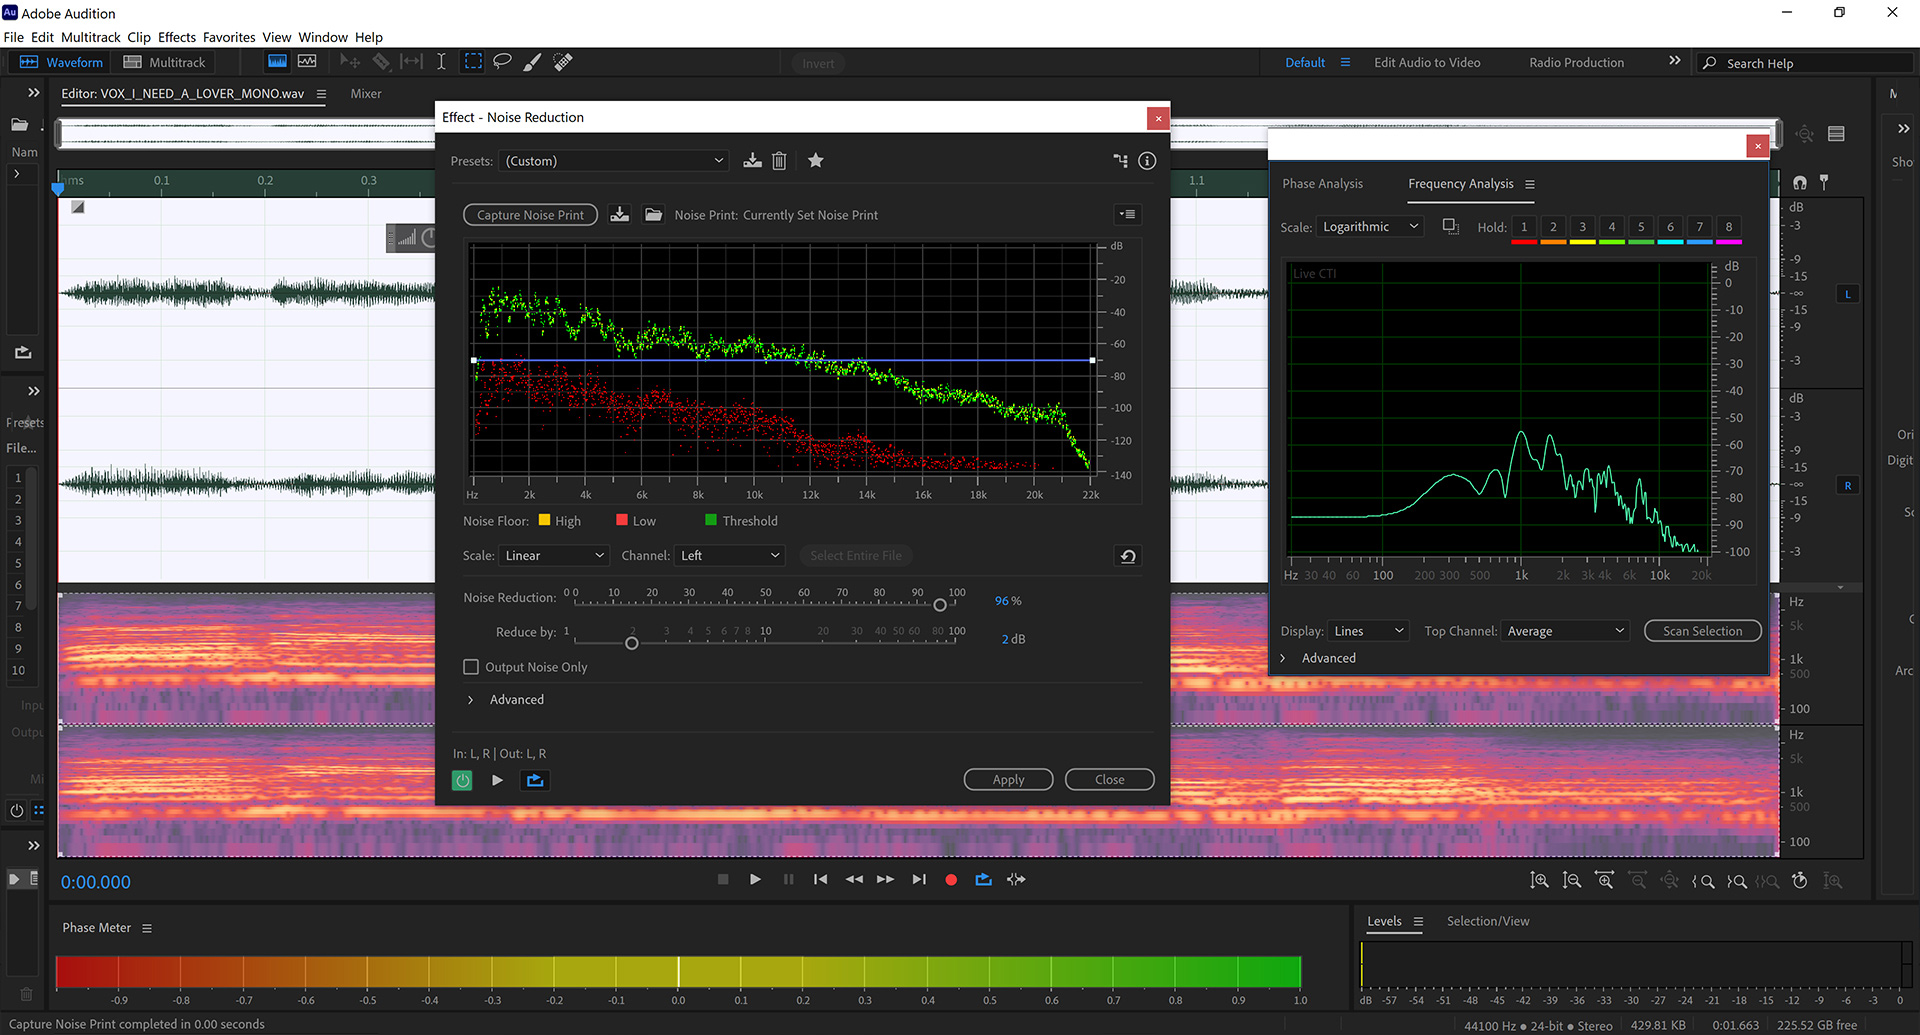Toggle loop playback in transport bar
This screenshot has height=1035, width=1920.
984,880
